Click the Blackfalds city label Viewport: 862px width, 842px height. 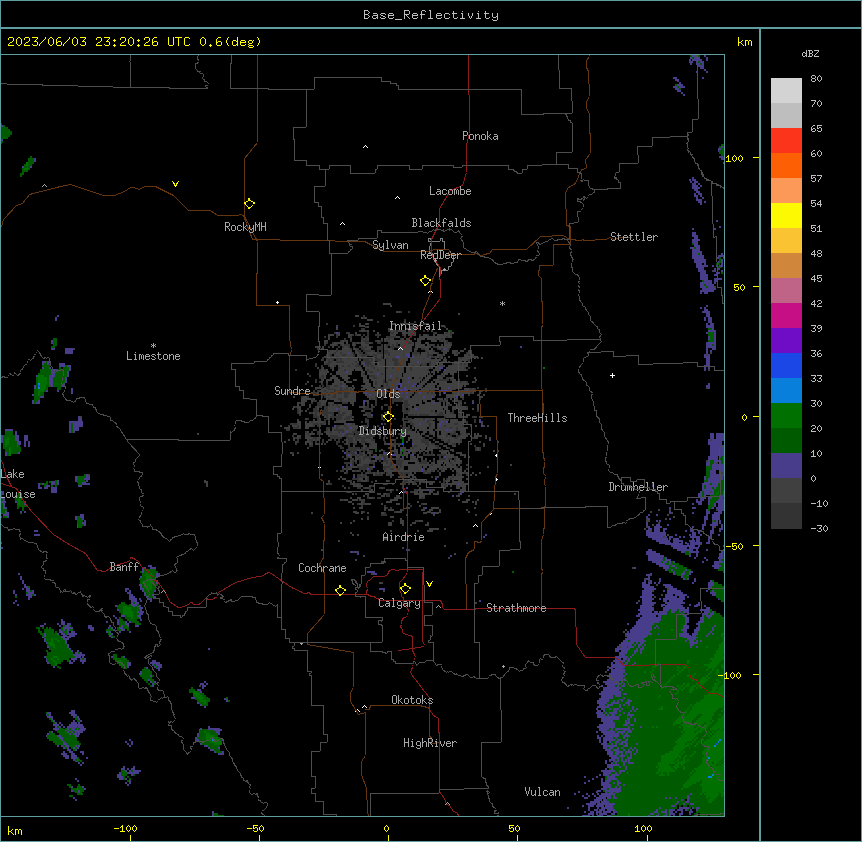441,223
